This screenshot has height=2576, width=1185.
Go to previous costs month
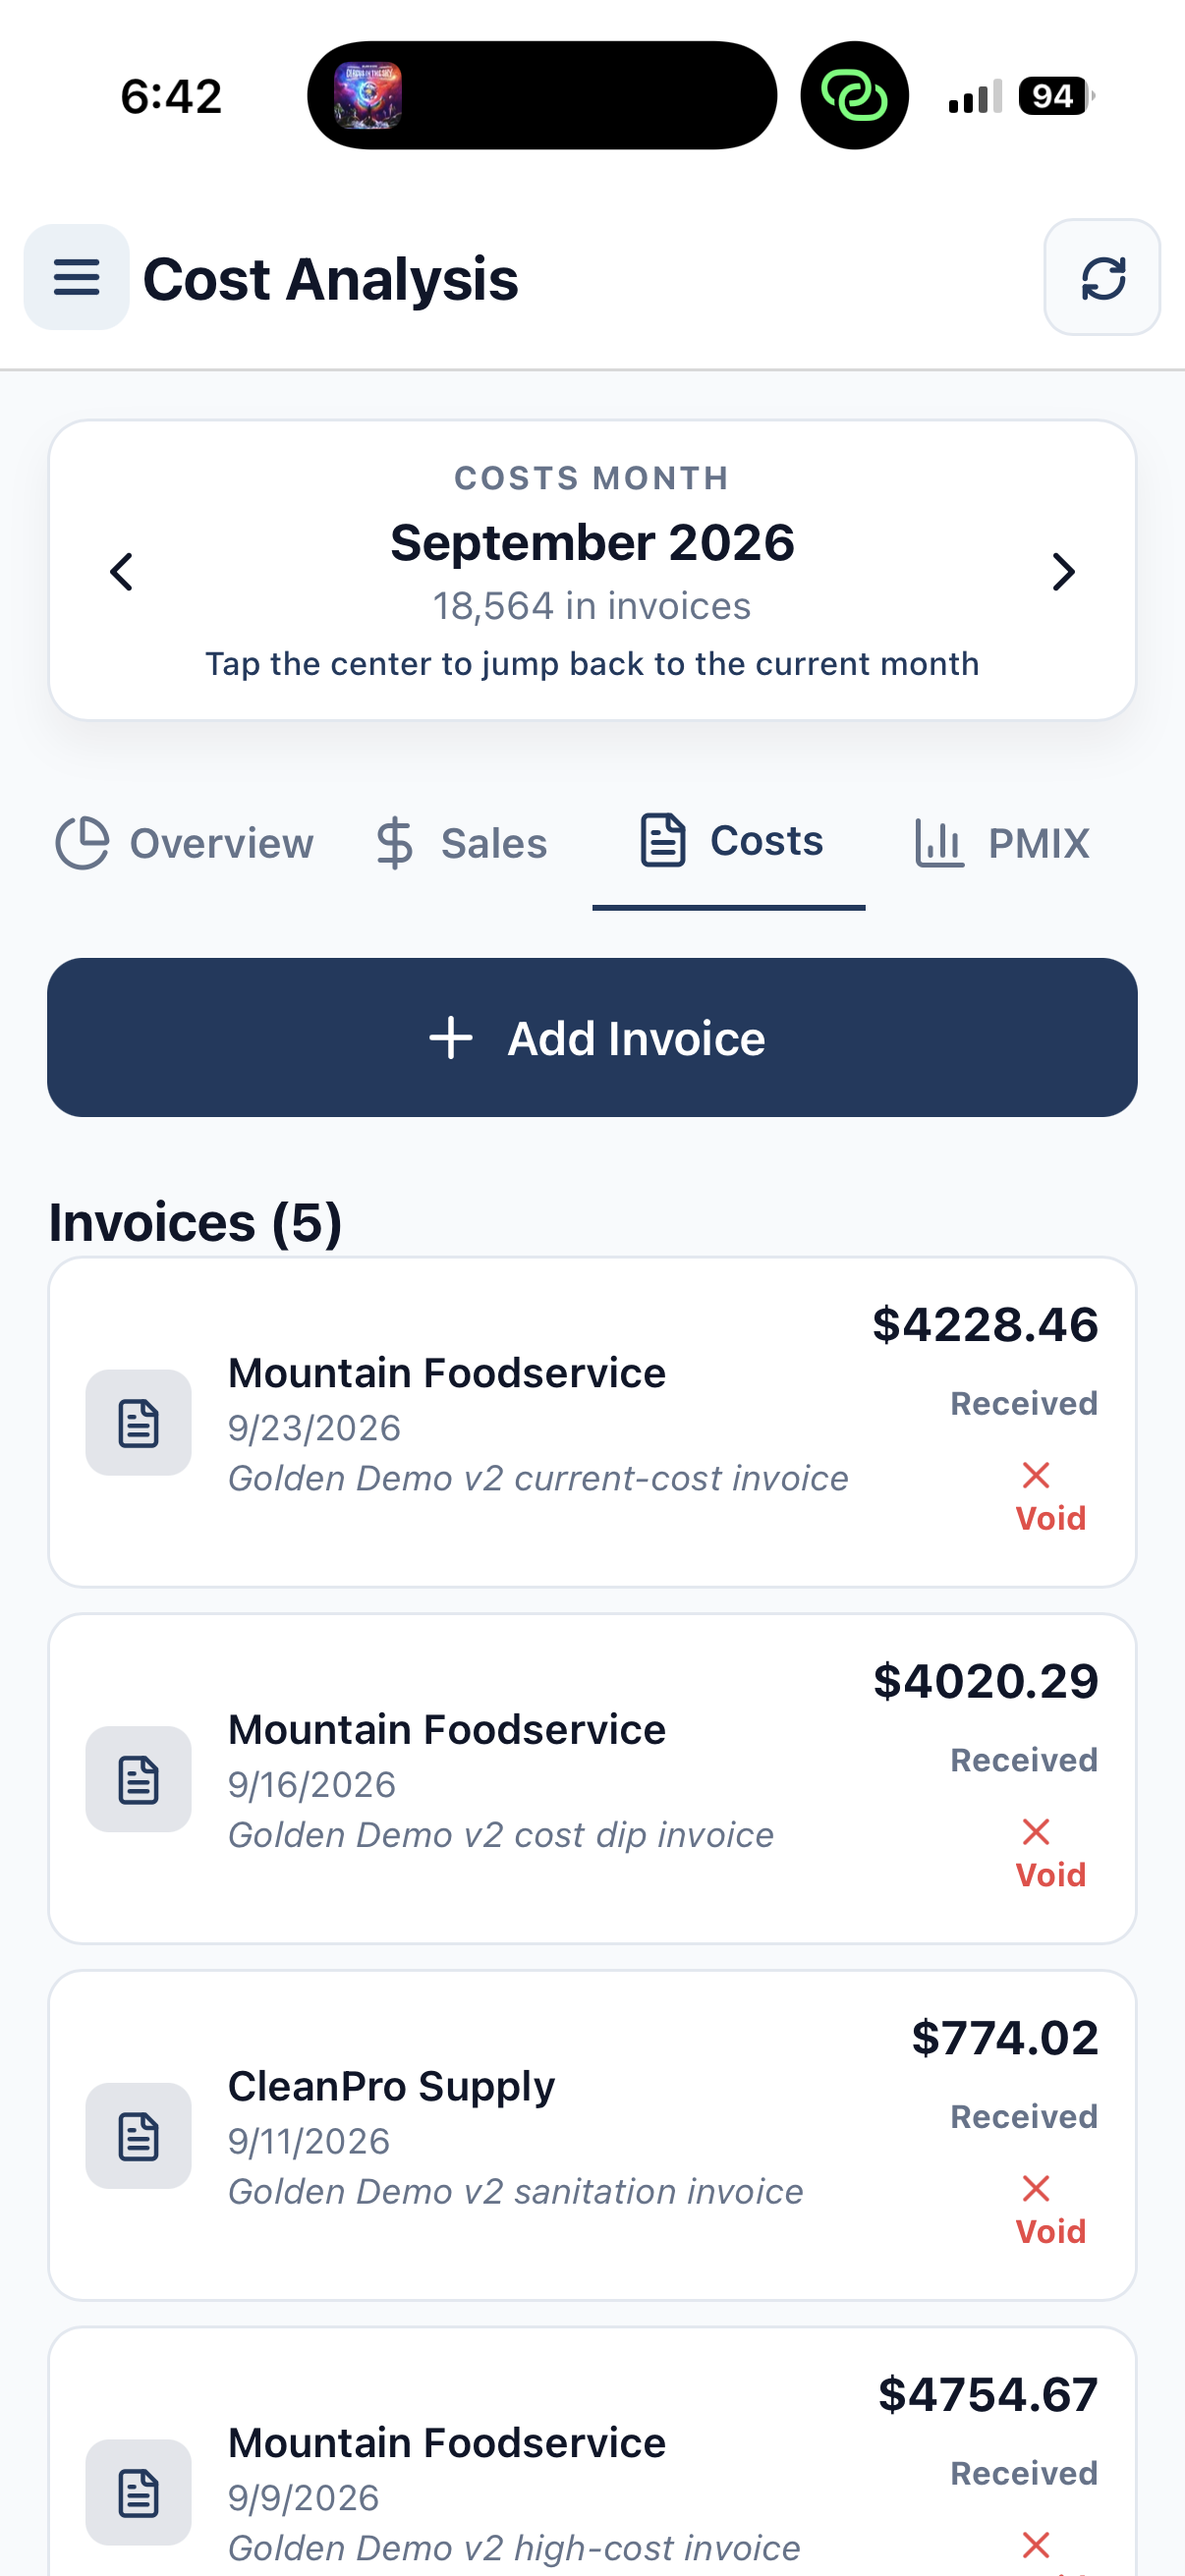point(122,572)
